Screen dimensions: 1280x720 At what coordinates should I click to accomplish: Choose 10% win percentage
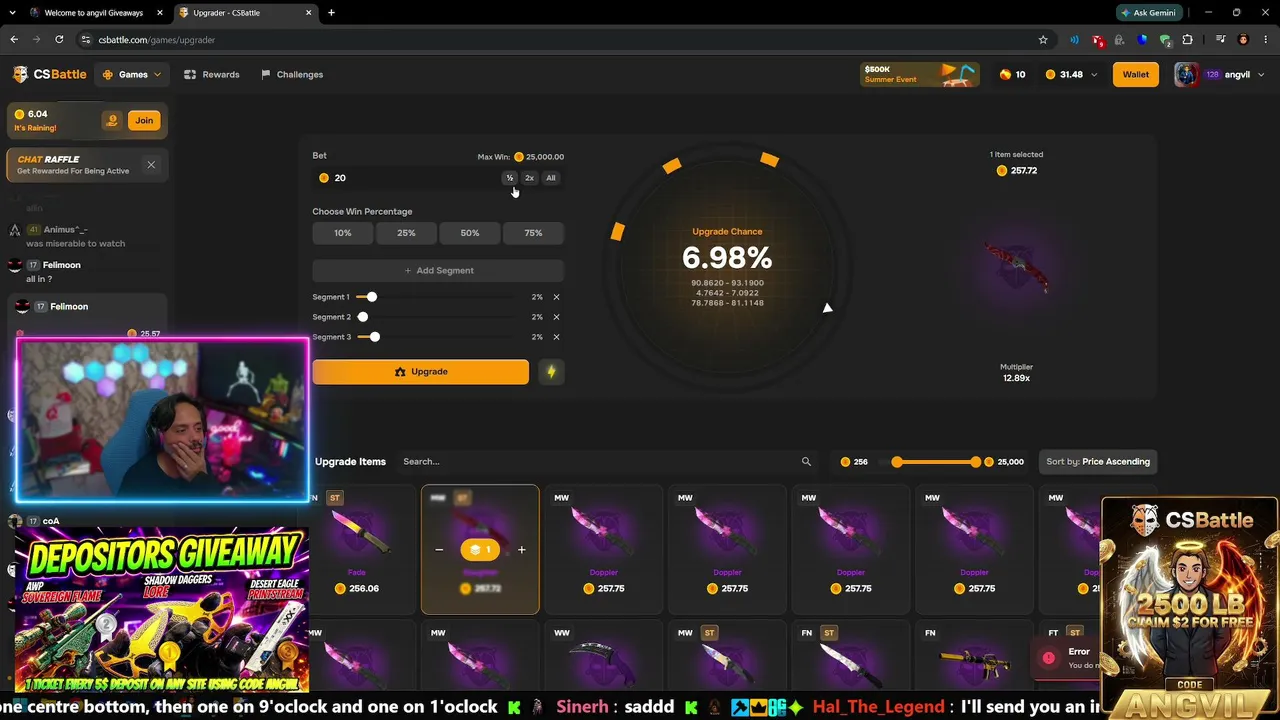tap(343, 233)
